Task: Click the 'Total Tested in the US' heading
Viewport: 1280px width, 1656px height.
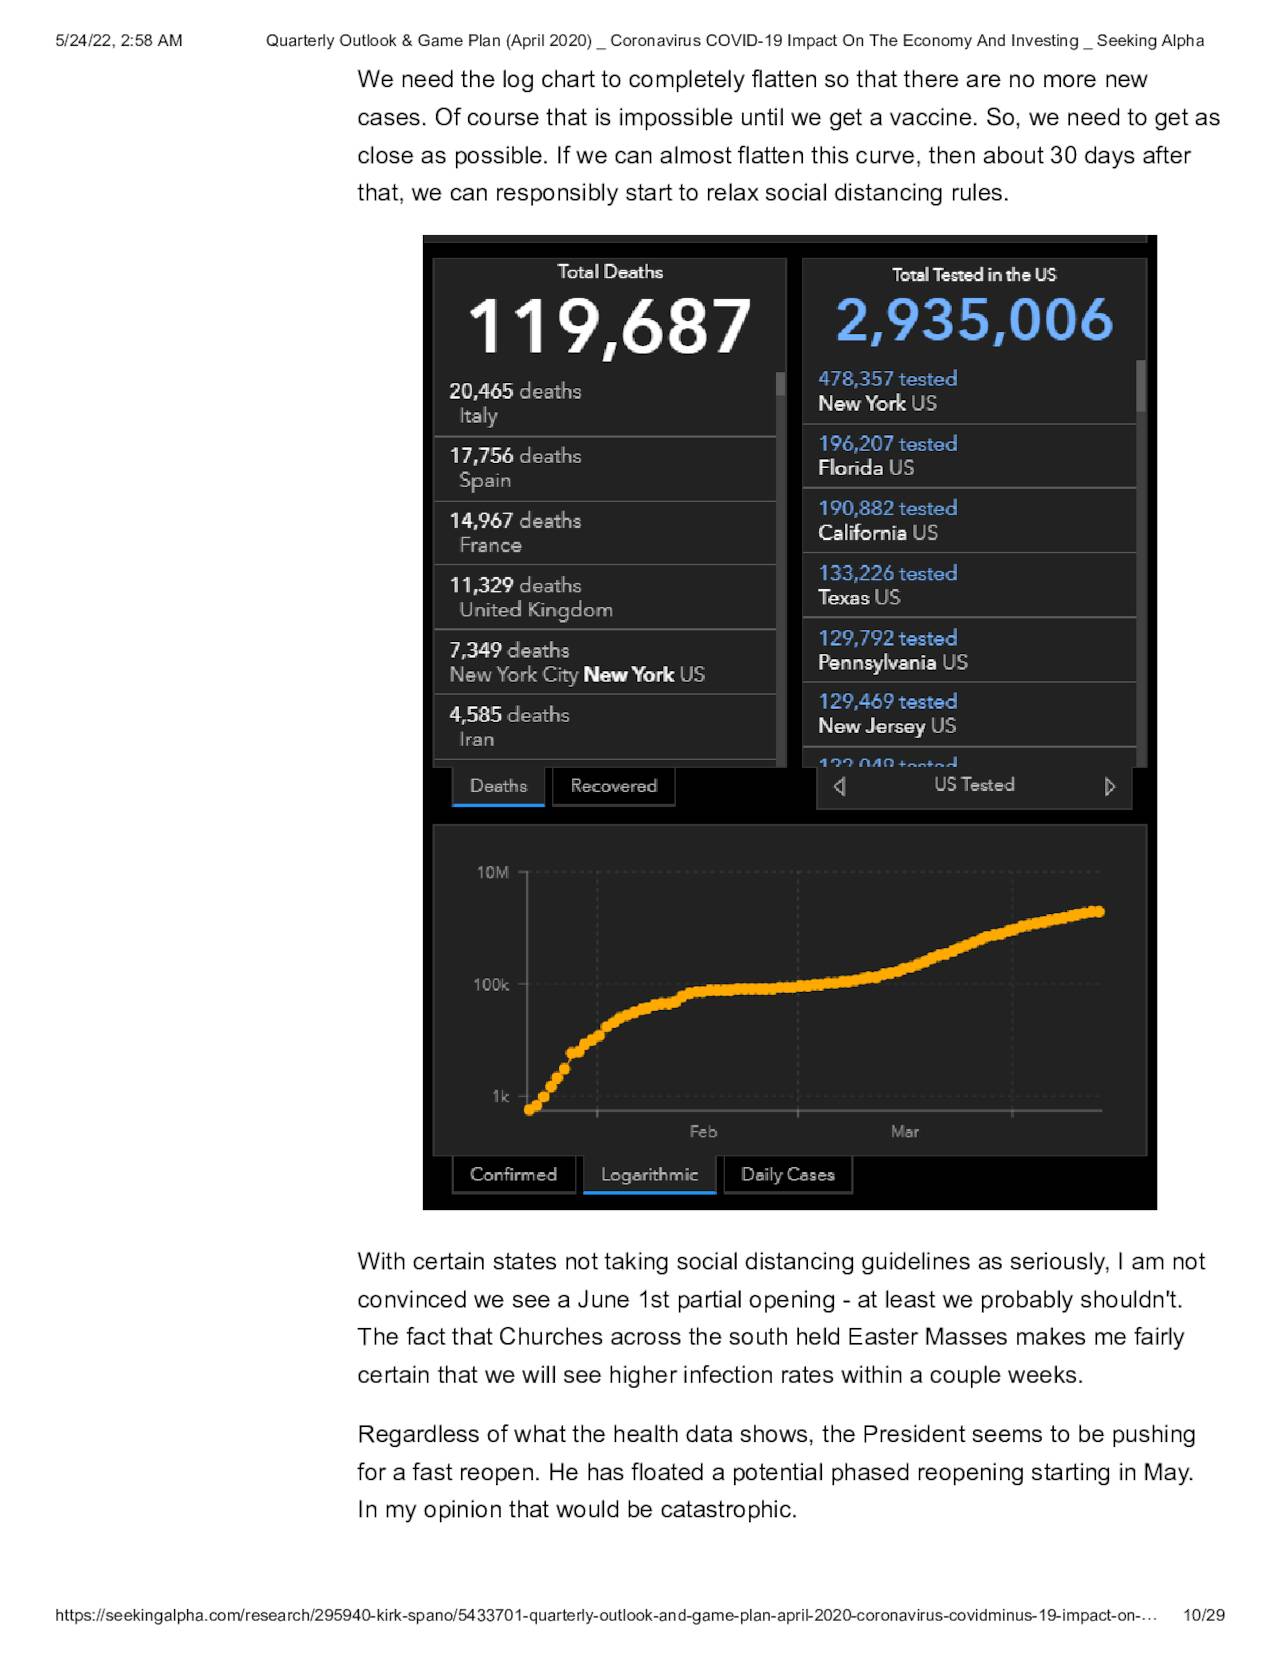Action: tap(974, 274)
